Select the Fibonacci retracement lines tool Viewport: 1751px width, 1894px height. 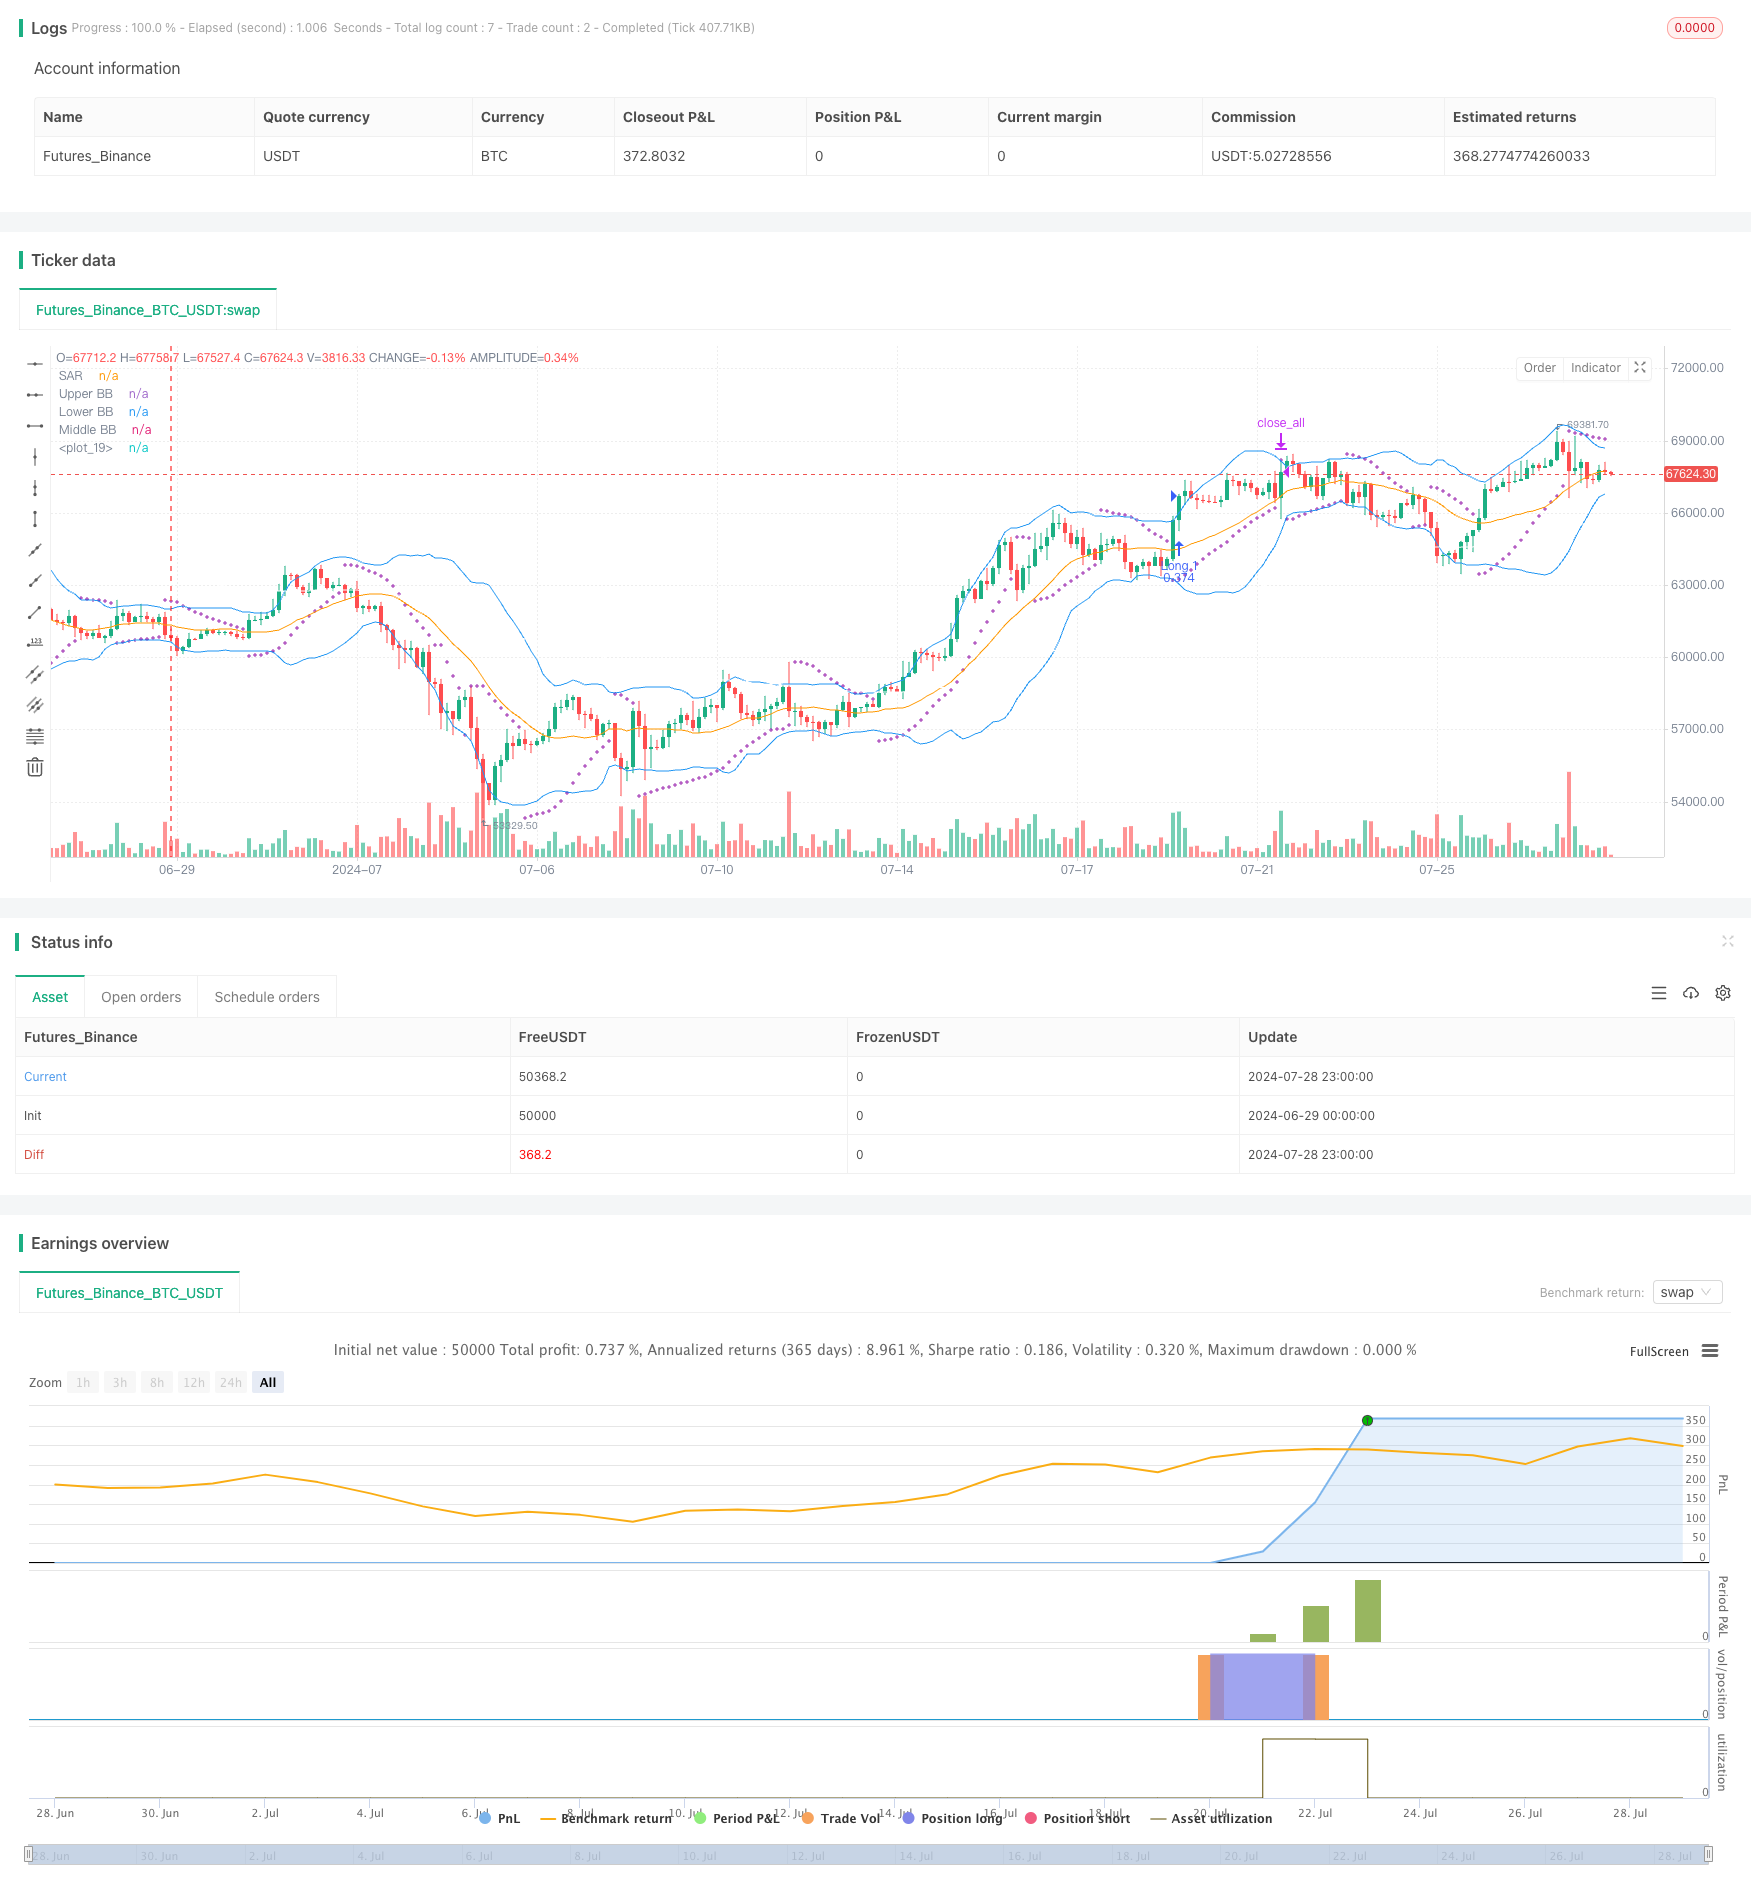click(35, 736)
